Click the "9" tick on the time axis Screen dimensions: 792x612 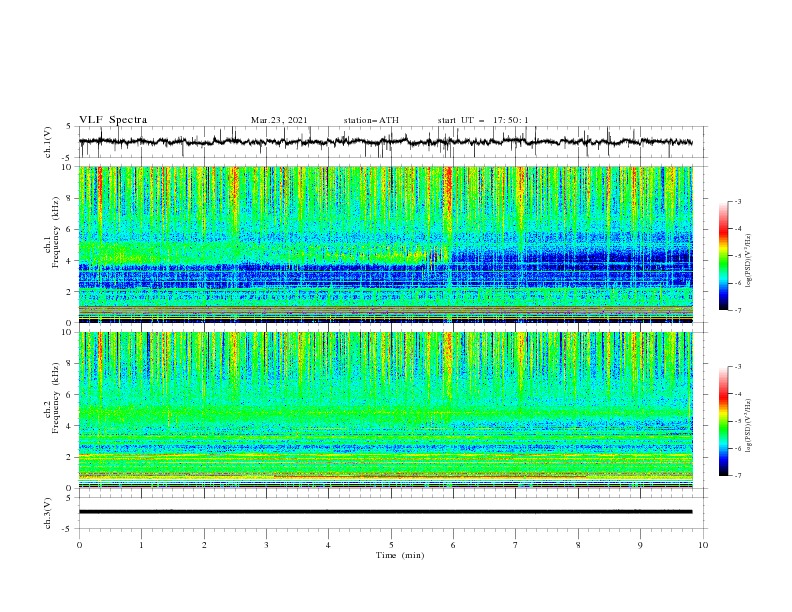[x=640, y=545]
